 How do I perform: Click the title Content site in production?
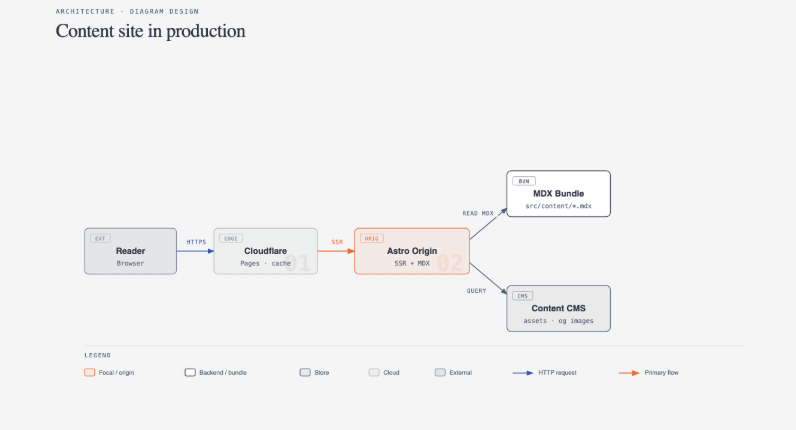[150, 31]
